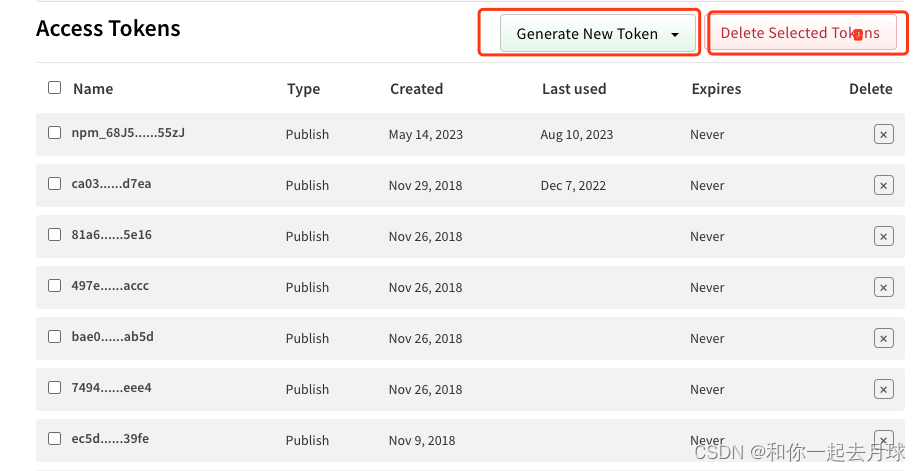Click the Name column header
The image size is (921, 471).
point(93,89)
